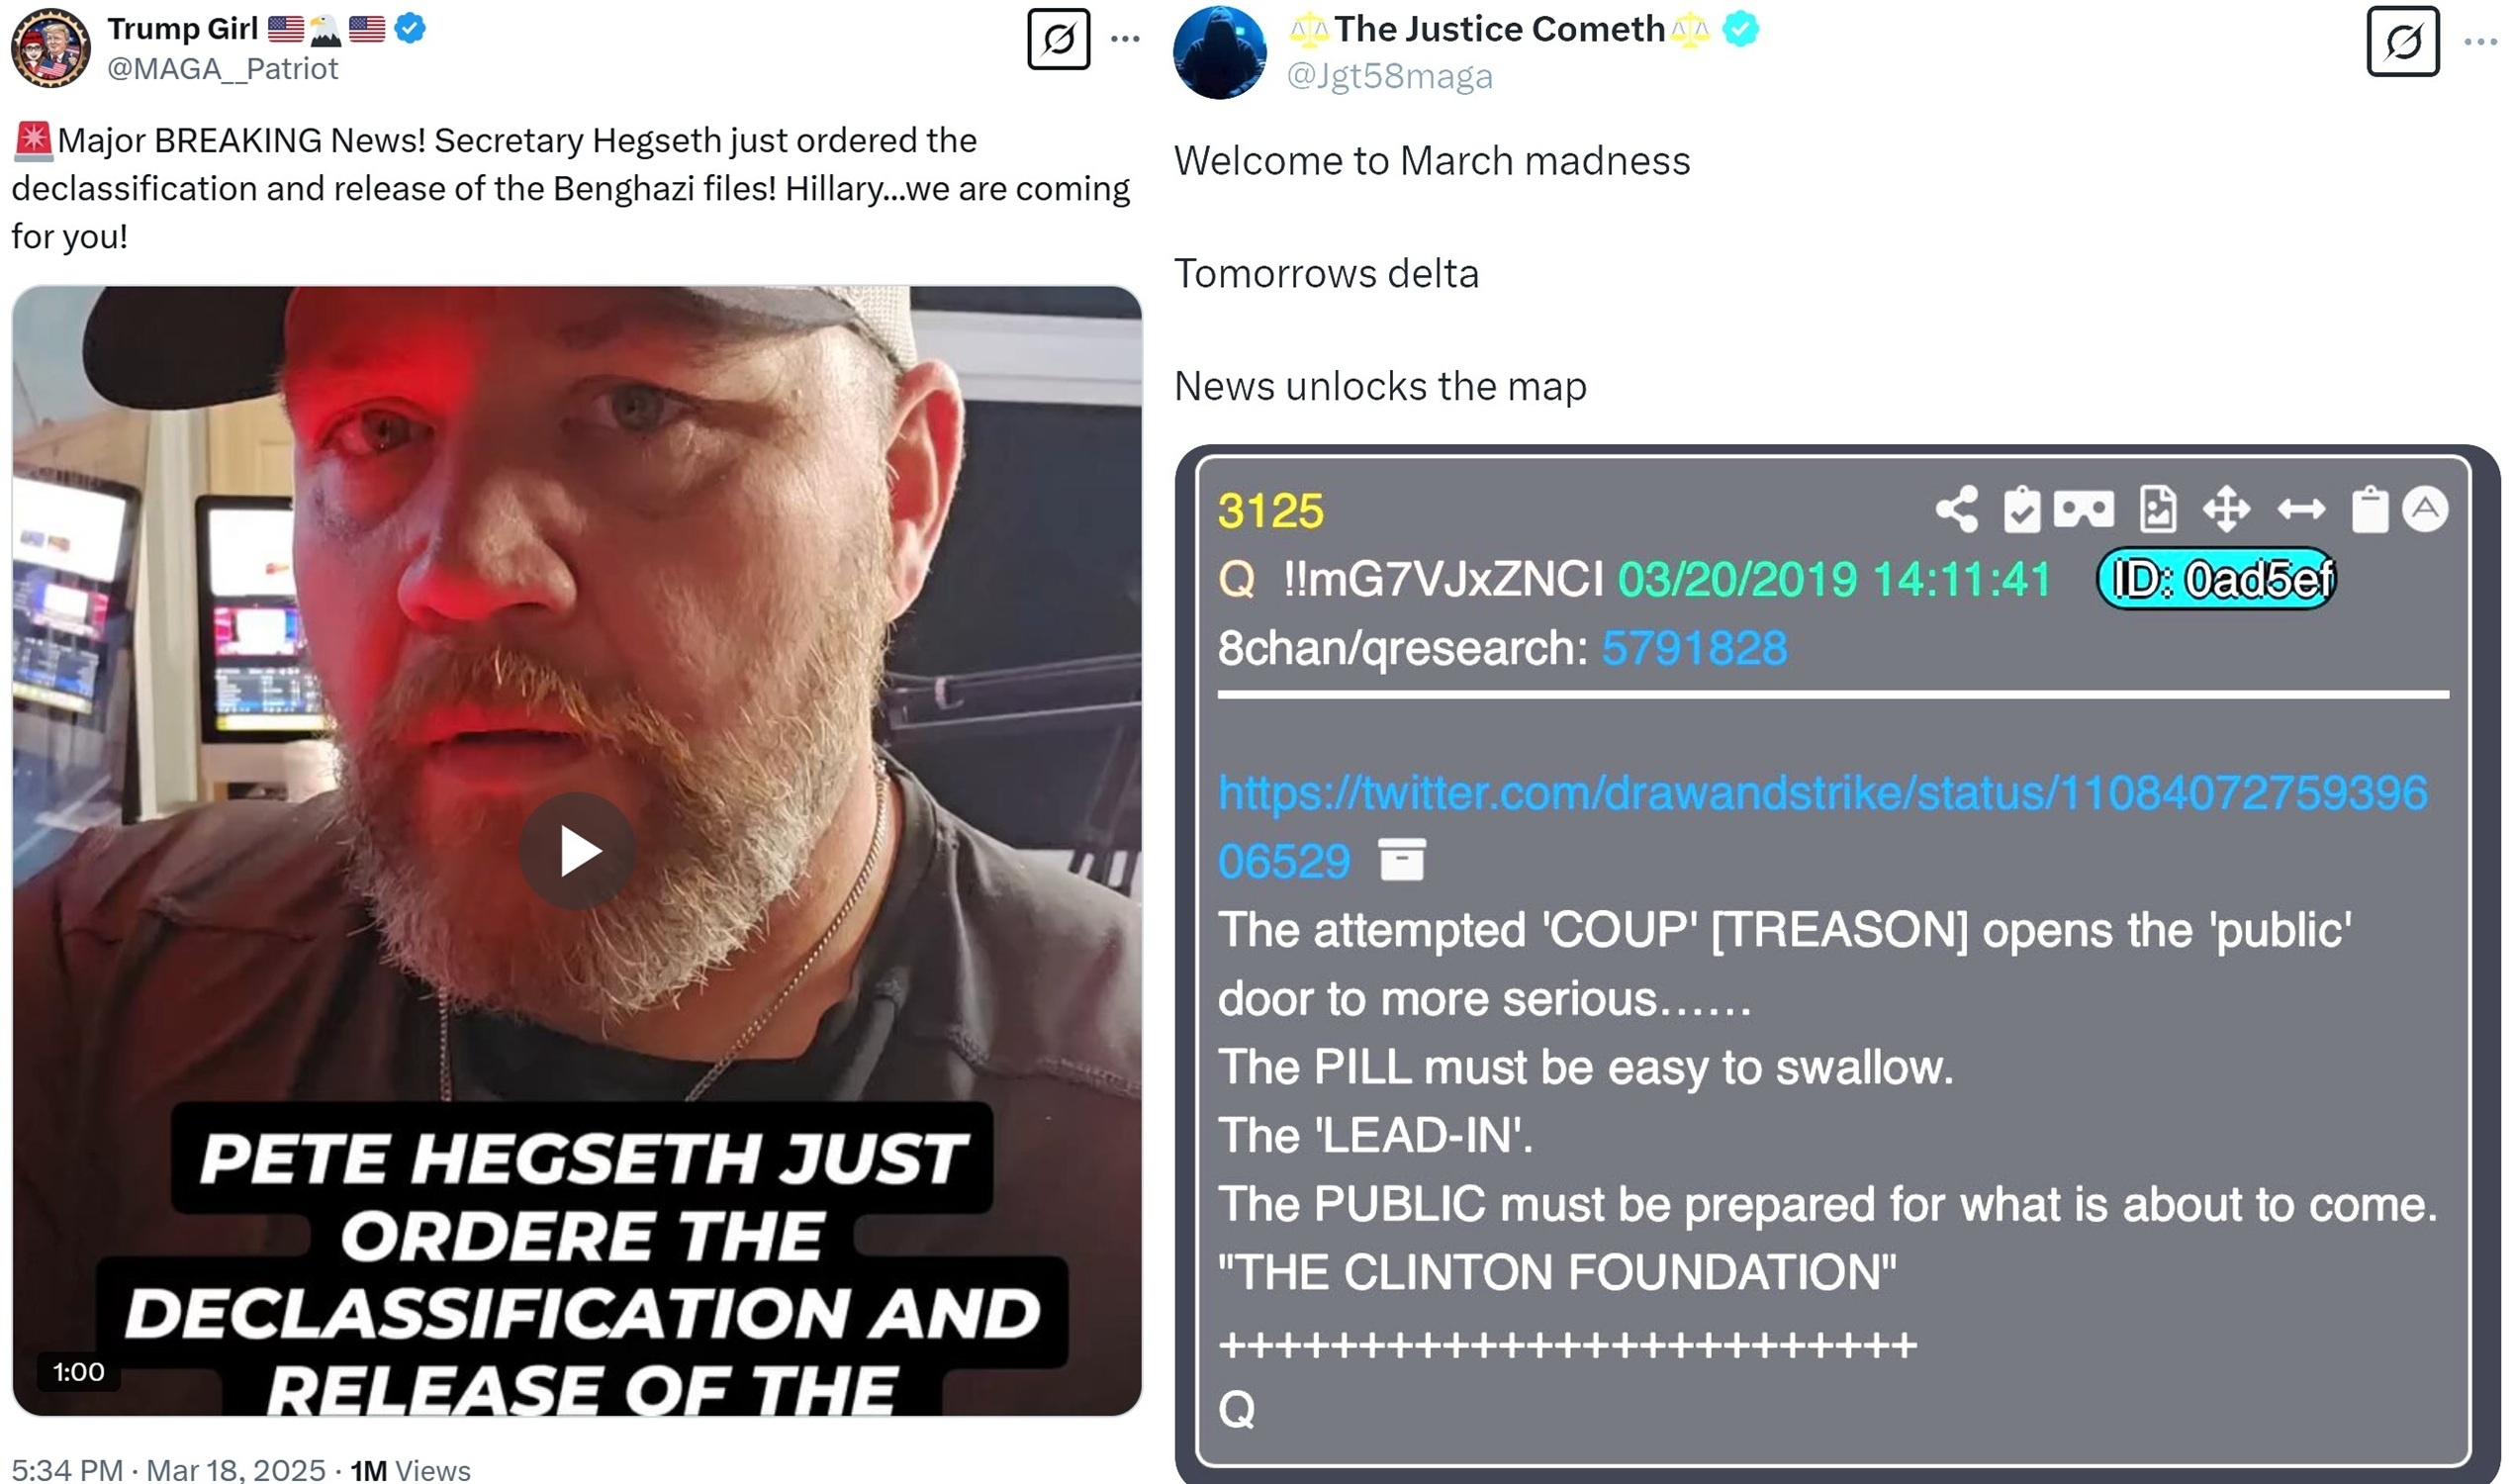Click the clipboard checkmark icon on post 3125
2514x1484 pixels.
tap(2022, 510)
